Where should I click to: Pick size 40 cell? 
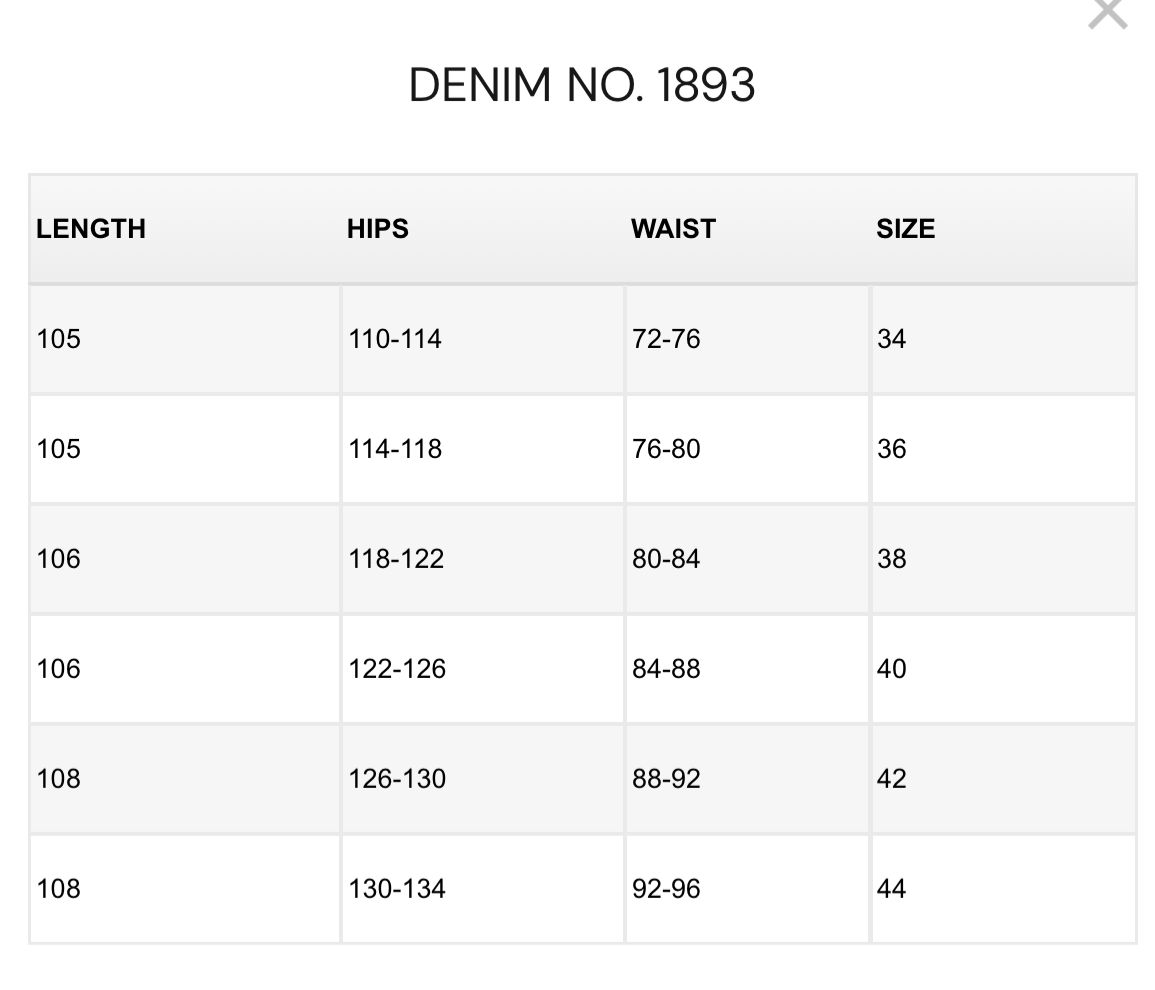pyautogui.click(x=892, y=669)
